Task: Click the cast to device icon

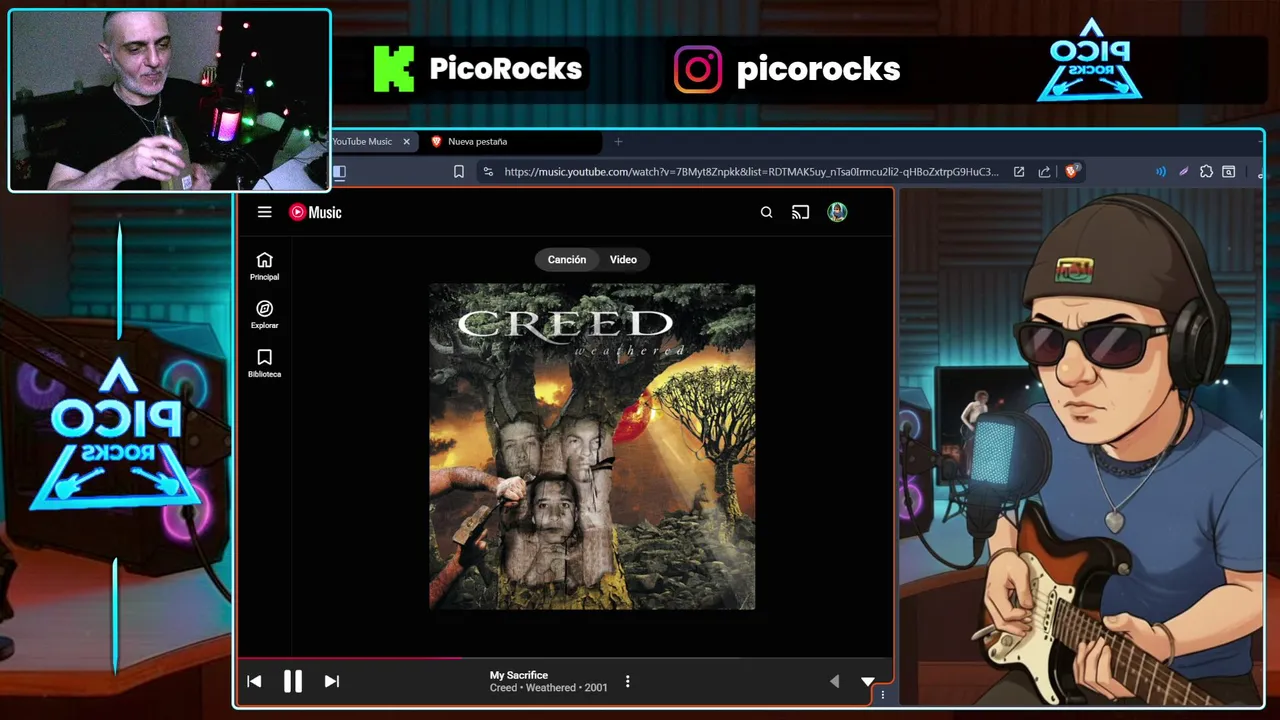Action: tap(800, 212)
